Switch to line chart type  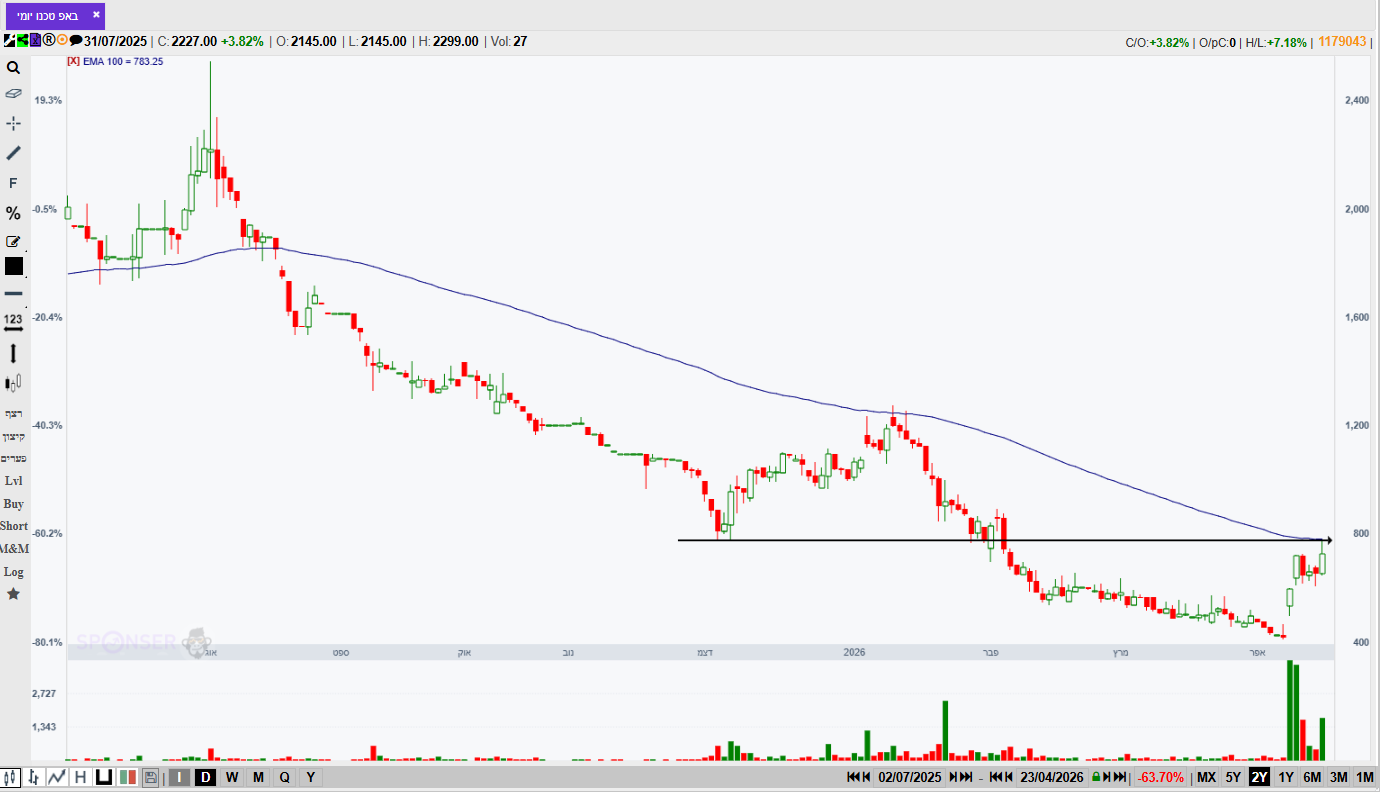(x=57, y=777)
